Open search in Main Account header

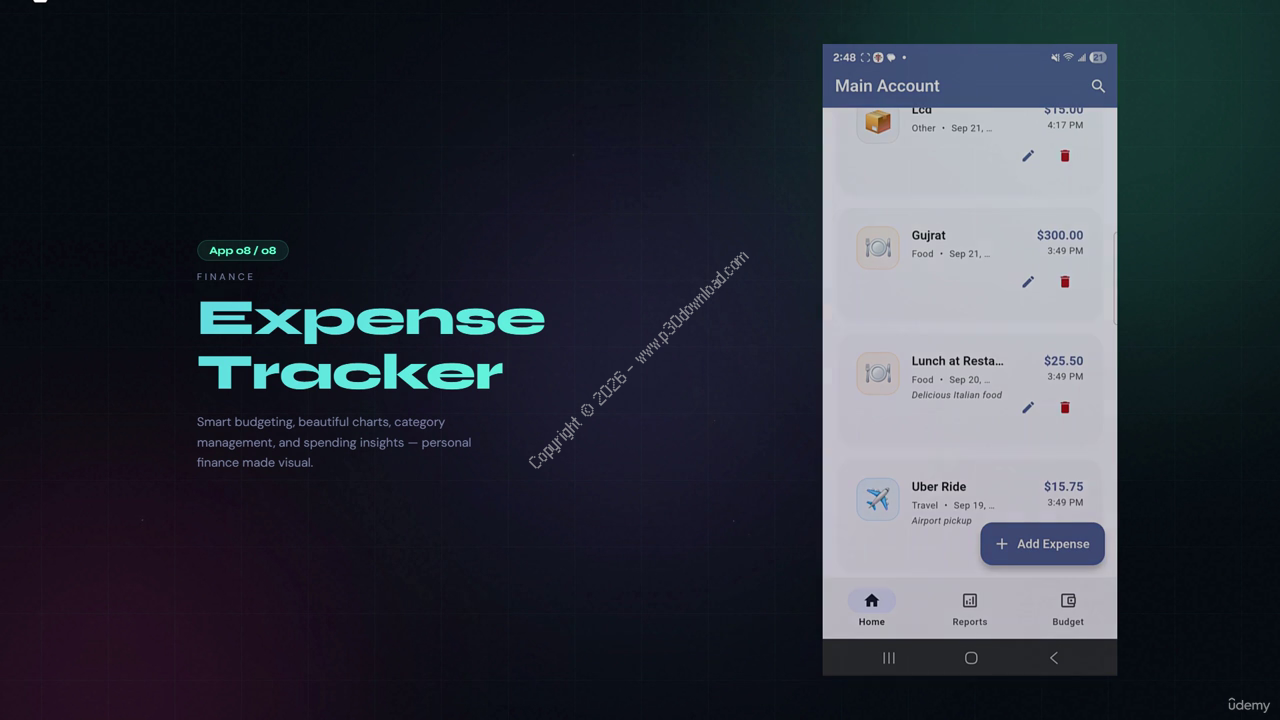pos(1098,86)
